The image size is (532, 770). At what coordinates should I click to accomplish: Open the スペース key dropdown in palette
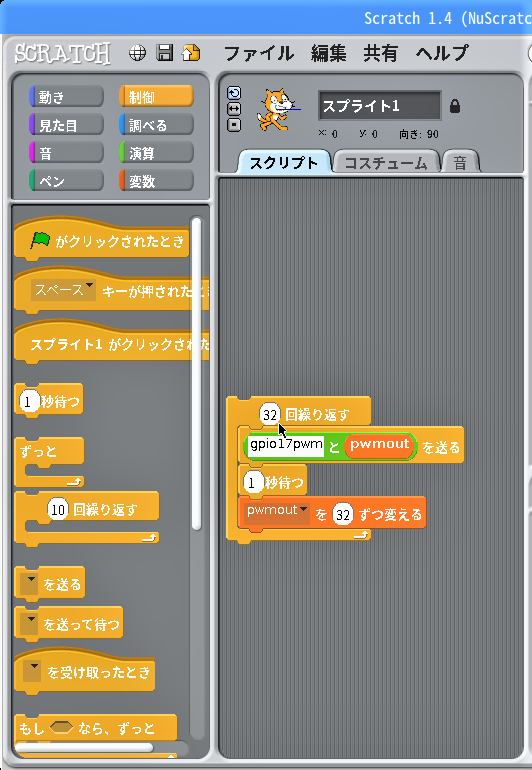pos(63,290)
